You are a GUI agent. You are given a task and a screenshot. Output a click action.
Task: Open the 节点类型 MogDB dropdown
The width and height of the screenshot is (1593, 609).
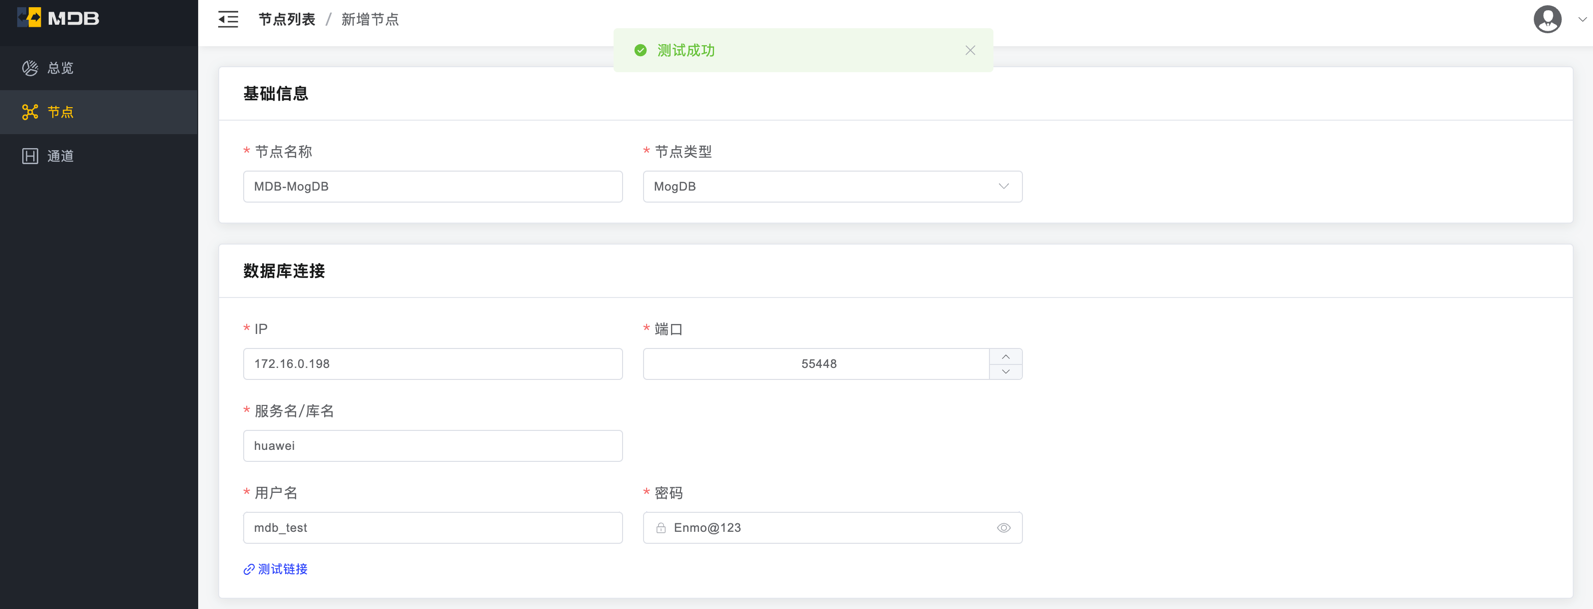tap(832, 186)
